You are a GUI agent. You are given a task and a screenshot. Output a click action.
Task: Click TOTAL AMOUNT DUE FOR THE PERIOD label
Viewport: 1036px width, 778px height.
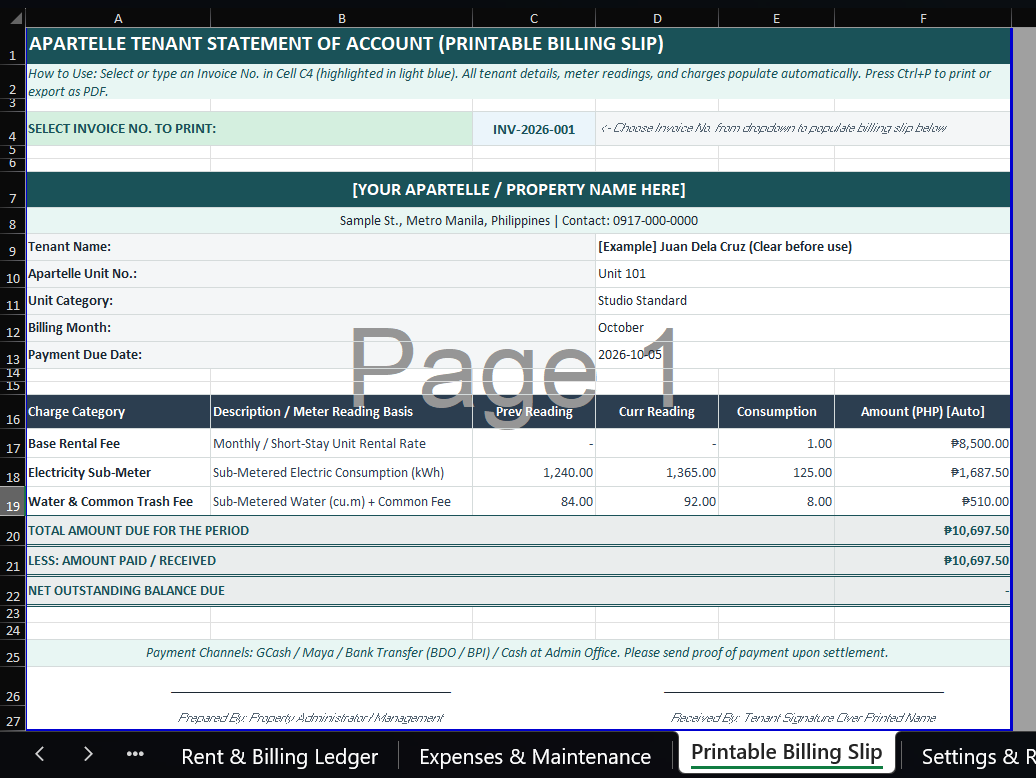[139, 530]
